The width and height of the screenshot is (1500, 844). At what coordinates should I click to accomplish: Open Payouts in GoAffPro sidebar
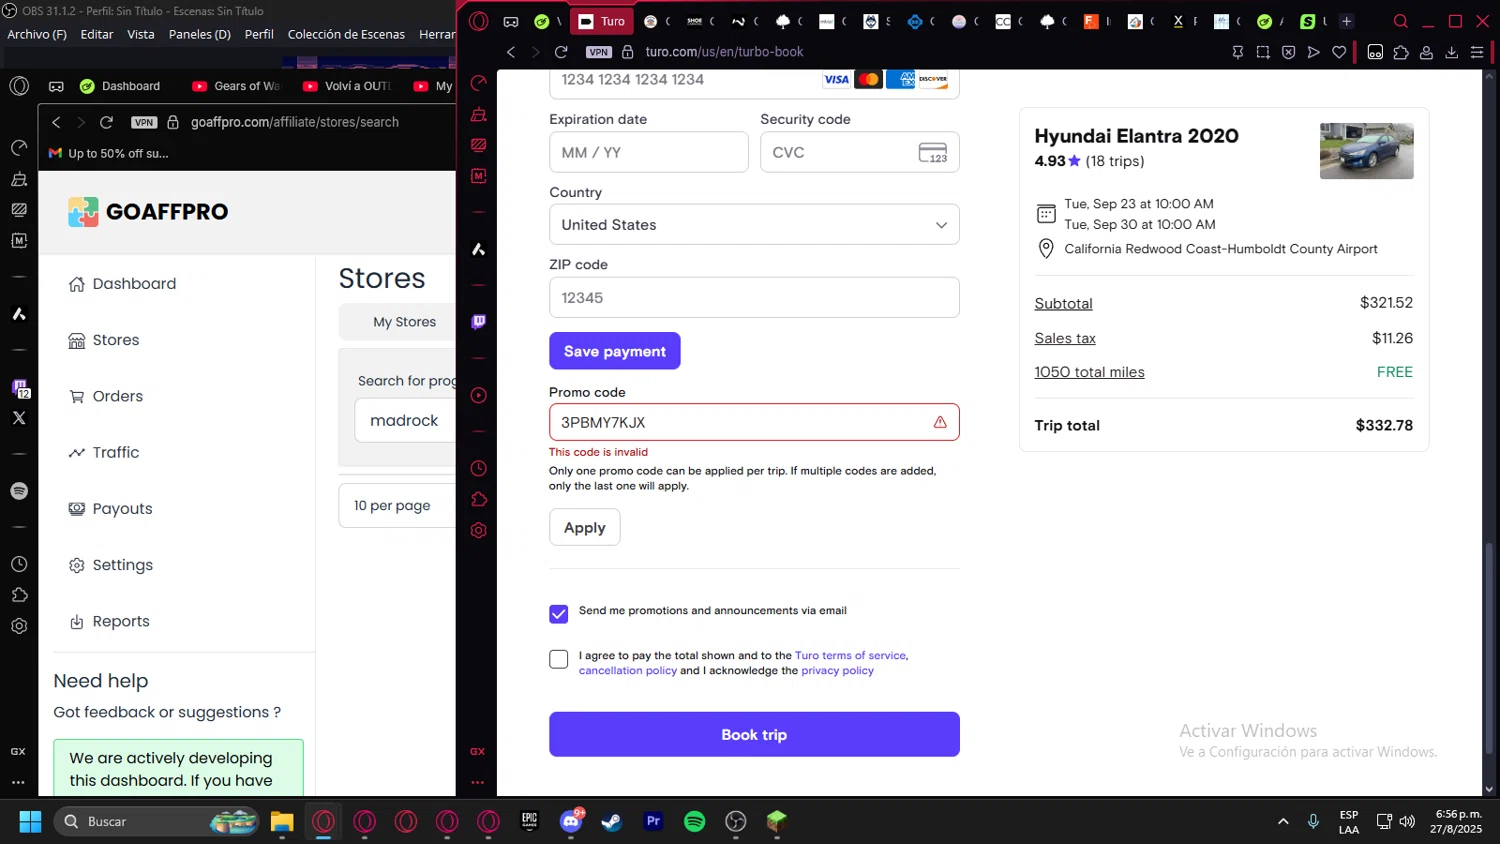click(110, 509)
